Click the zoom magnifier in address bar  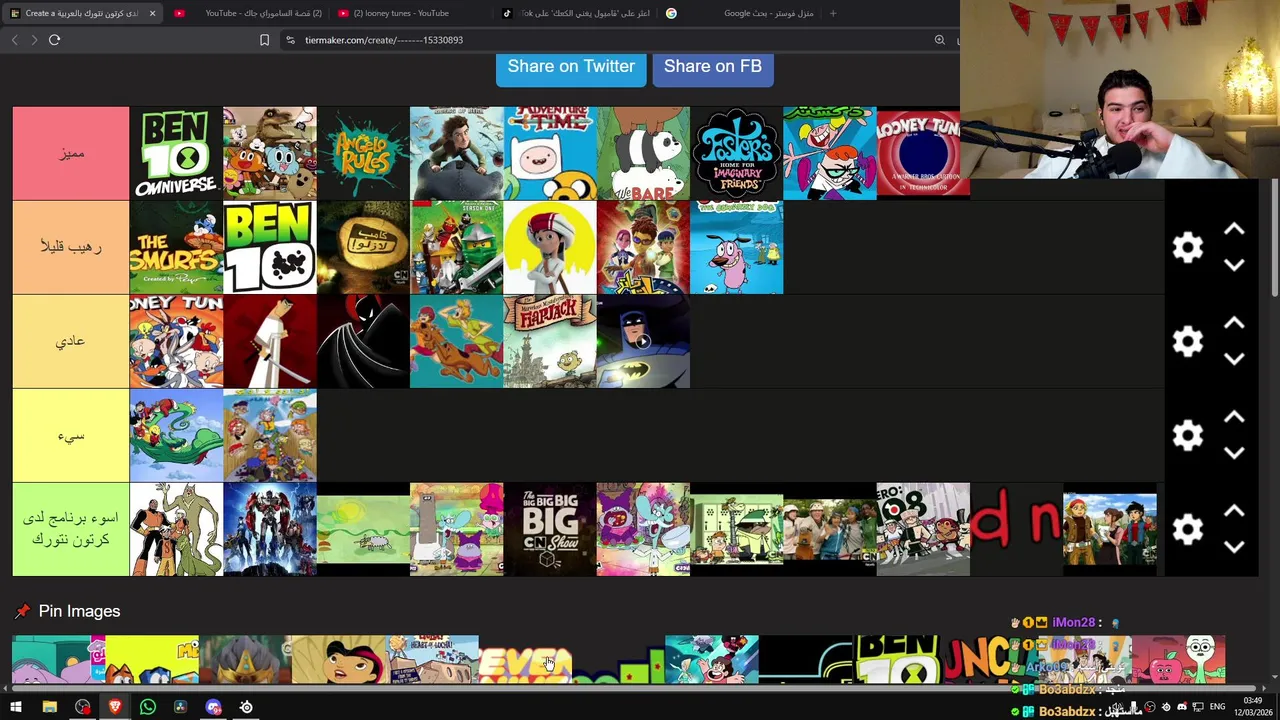(x=939, y=40)
